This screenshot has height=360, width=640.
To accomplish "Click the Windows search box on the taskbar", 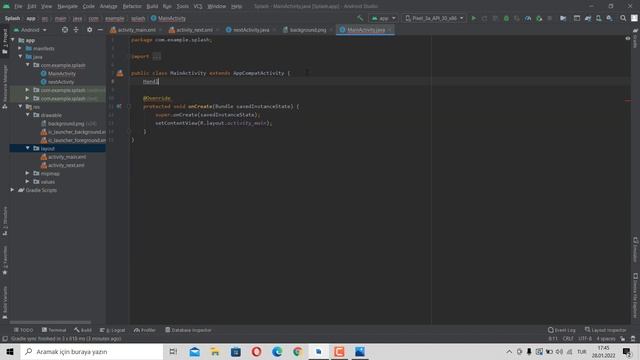I will point(92,351).
